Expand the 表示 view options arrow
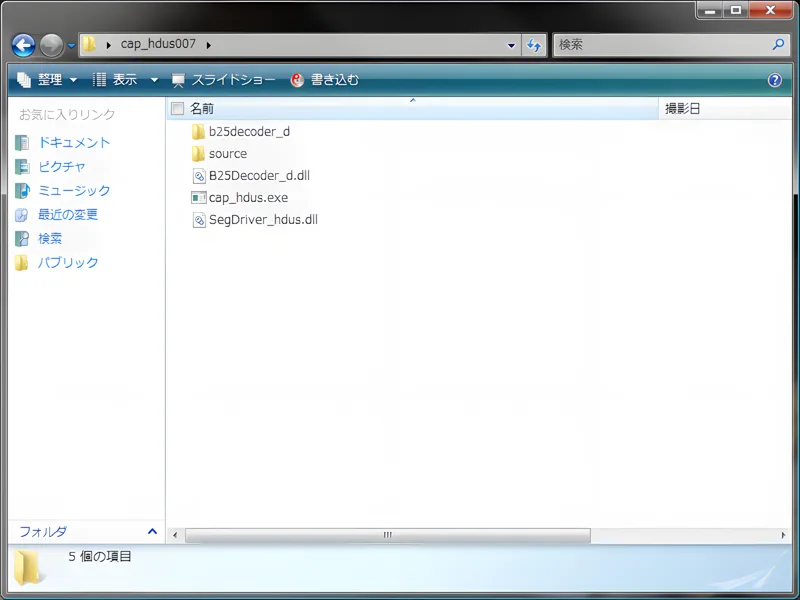Screen dimensions: 800x600 [154, 80]
